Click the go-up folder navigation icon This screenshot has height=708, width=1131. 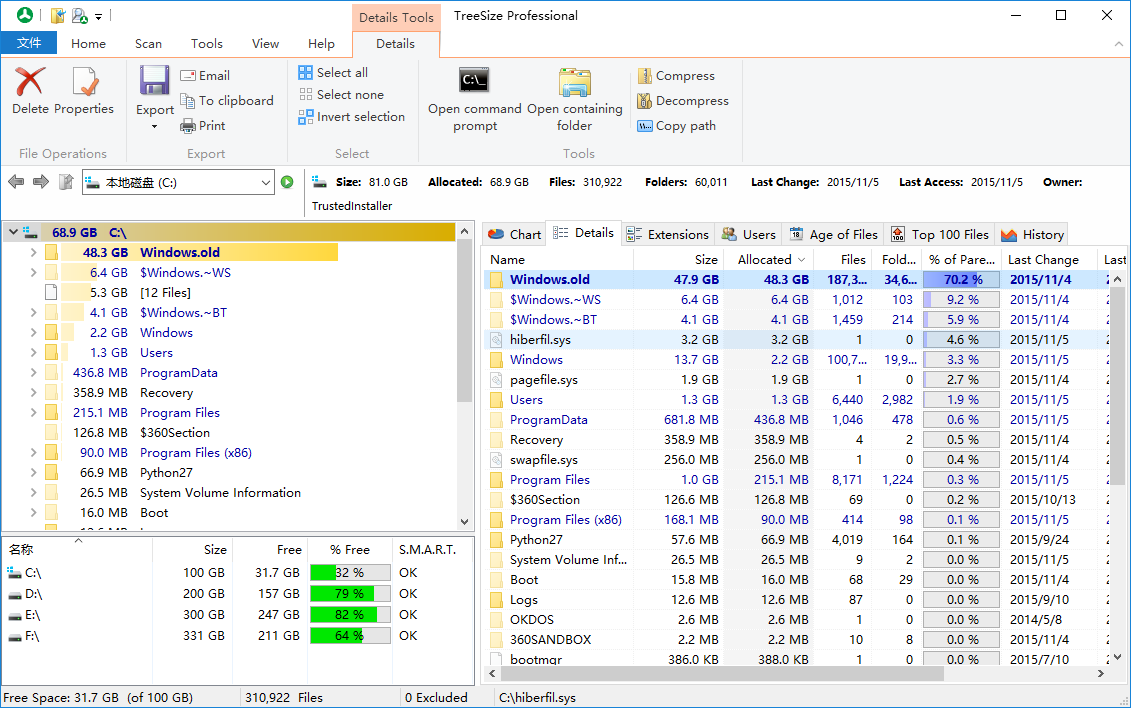click(66, 182)
